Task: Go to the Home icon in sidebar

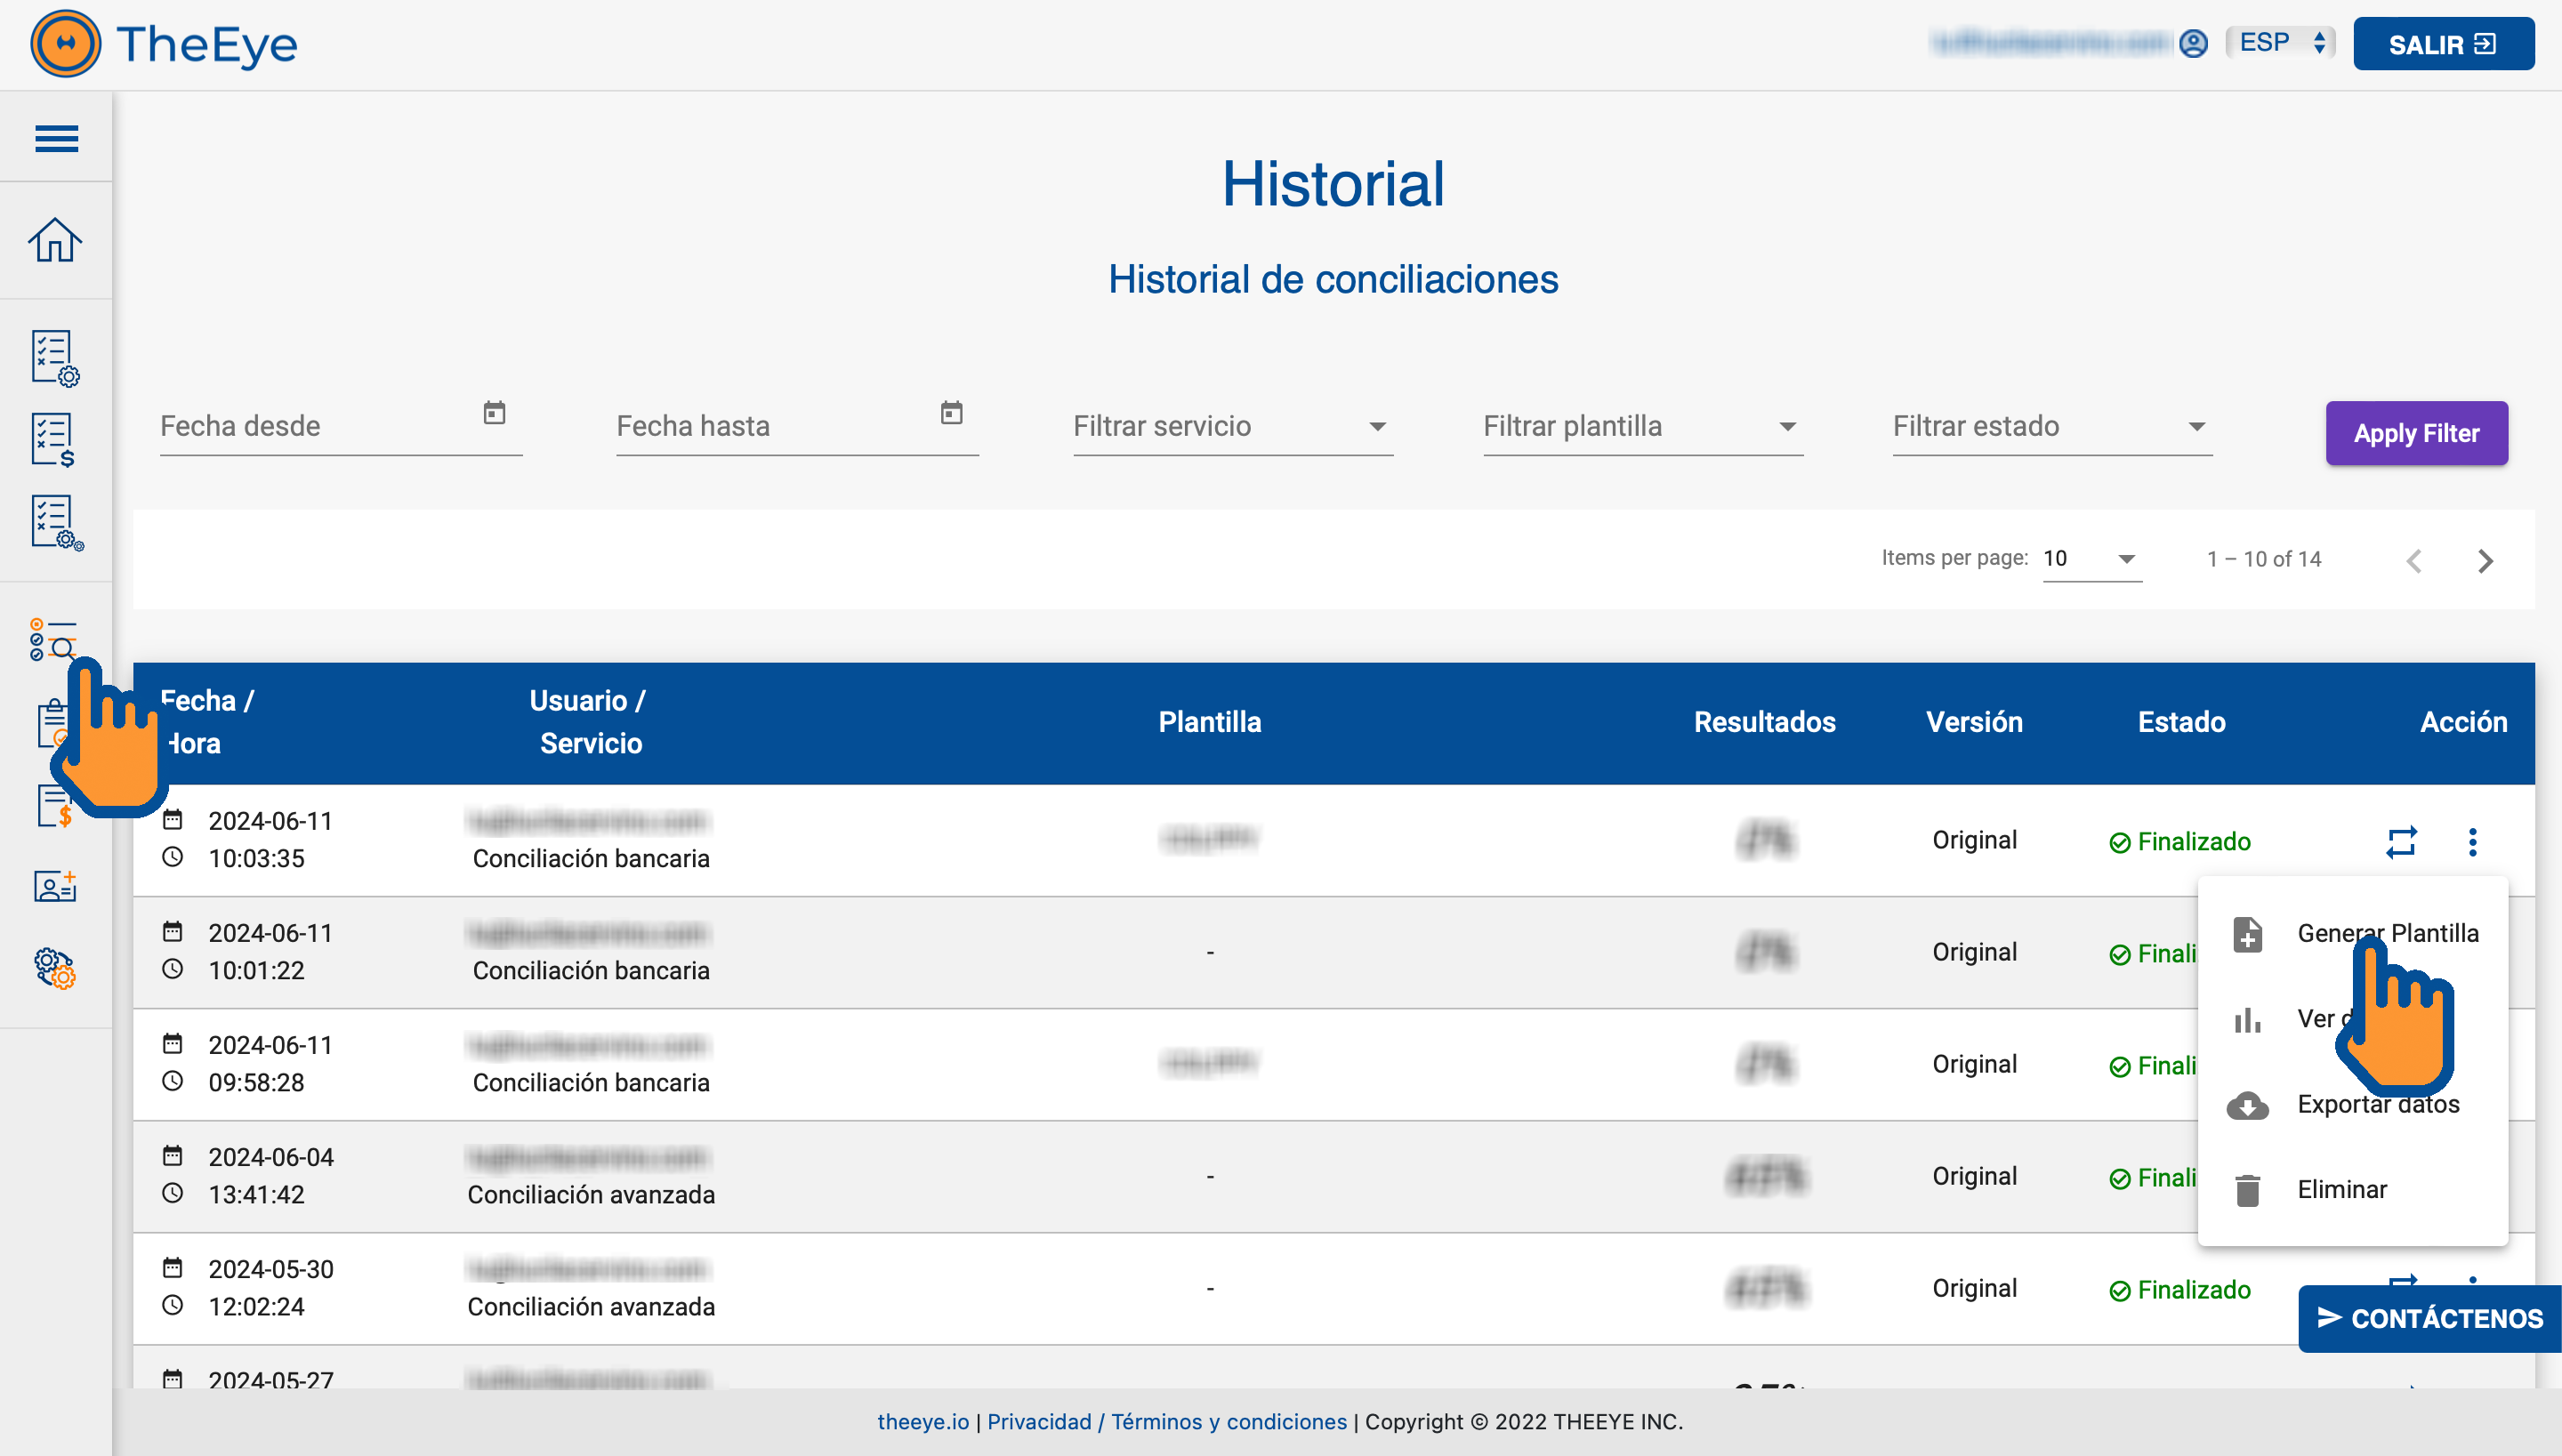Action: pos(55,241)
